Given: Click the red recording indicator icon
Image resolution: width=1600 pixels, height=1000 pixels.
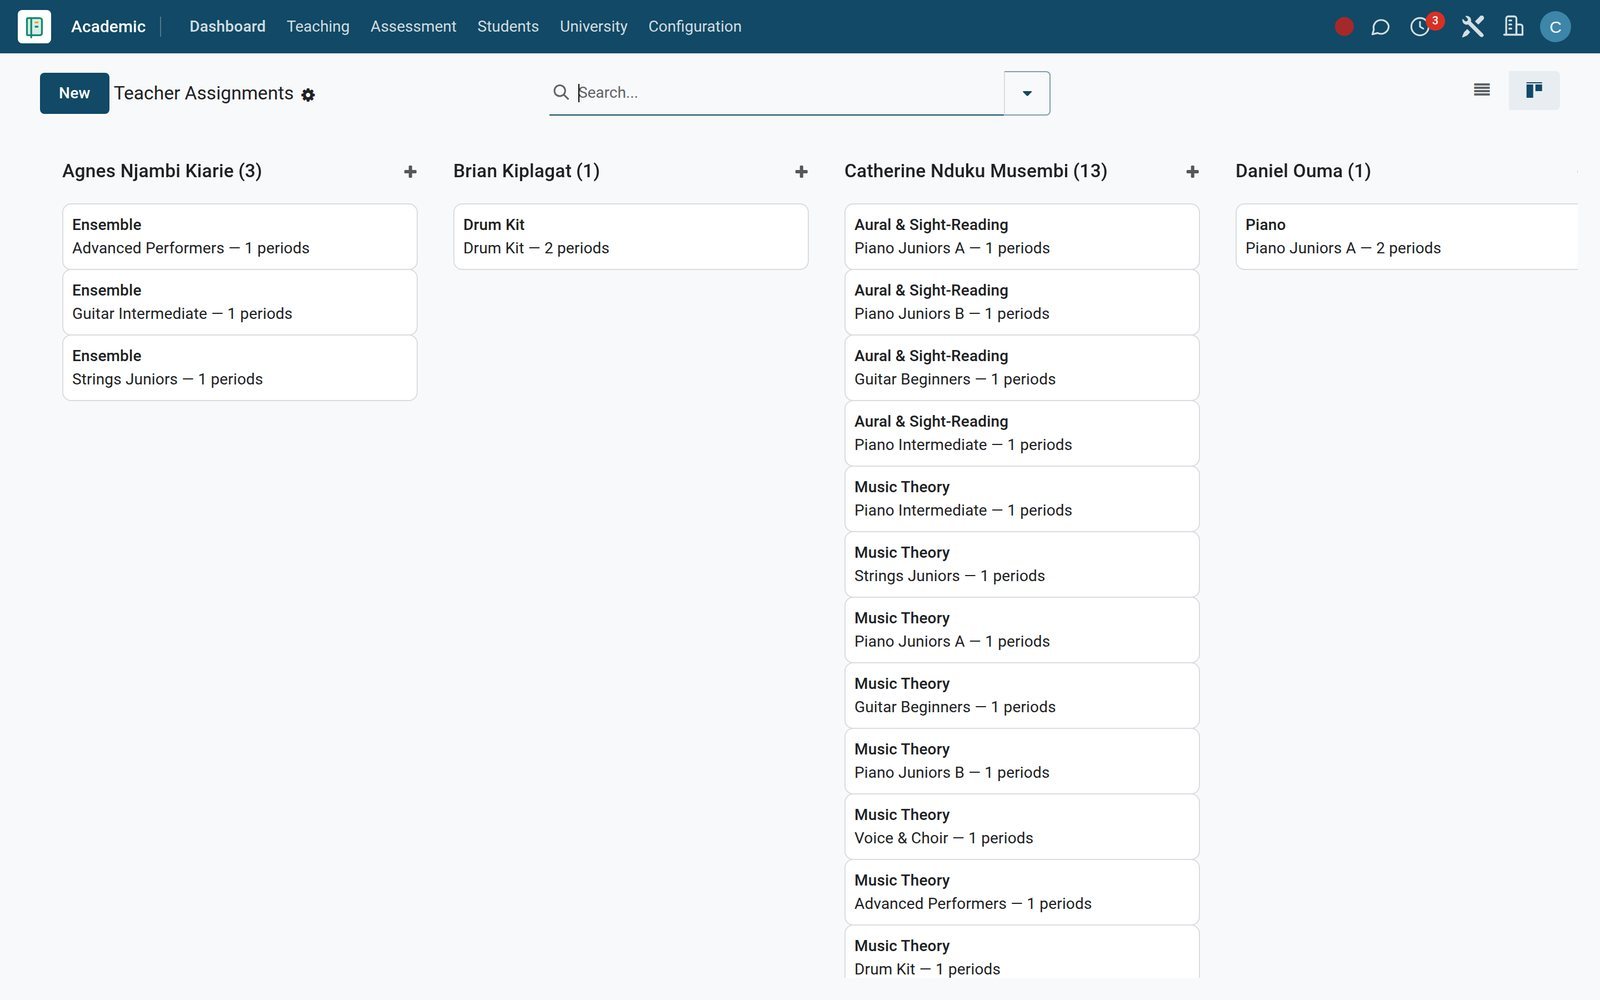Looking at the screenshot, I should point(1344,27).
